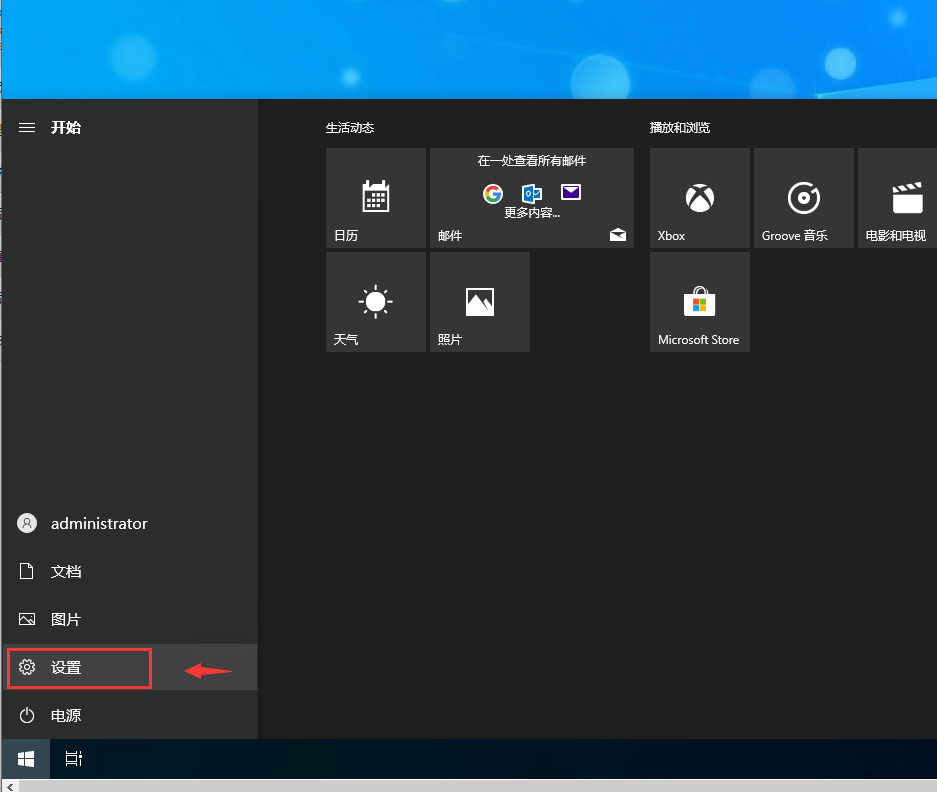This screenshot has height=792, width=937.
Task: Open the Groove 音乐 tile
Action: point(803,198)
